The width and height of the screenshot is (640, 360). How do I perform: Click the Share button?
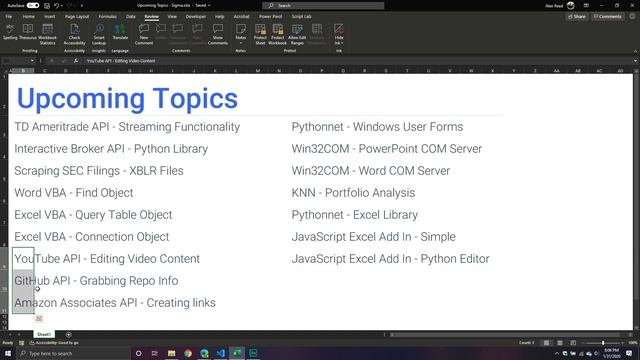coord(577,17)
